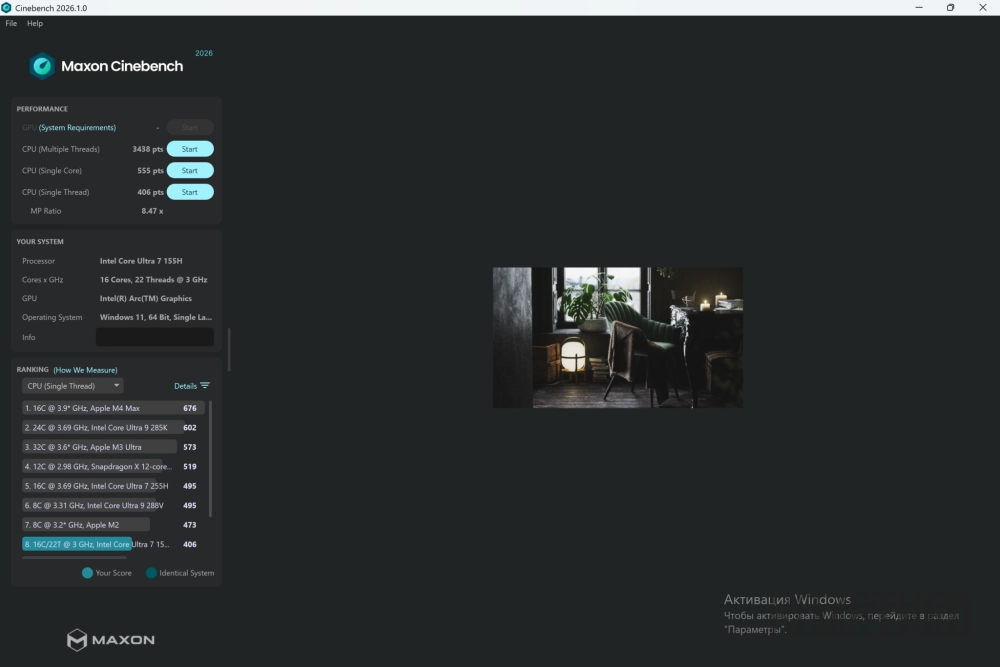Start the CPU (Single Core) benchmark

(x=189, y=171)
